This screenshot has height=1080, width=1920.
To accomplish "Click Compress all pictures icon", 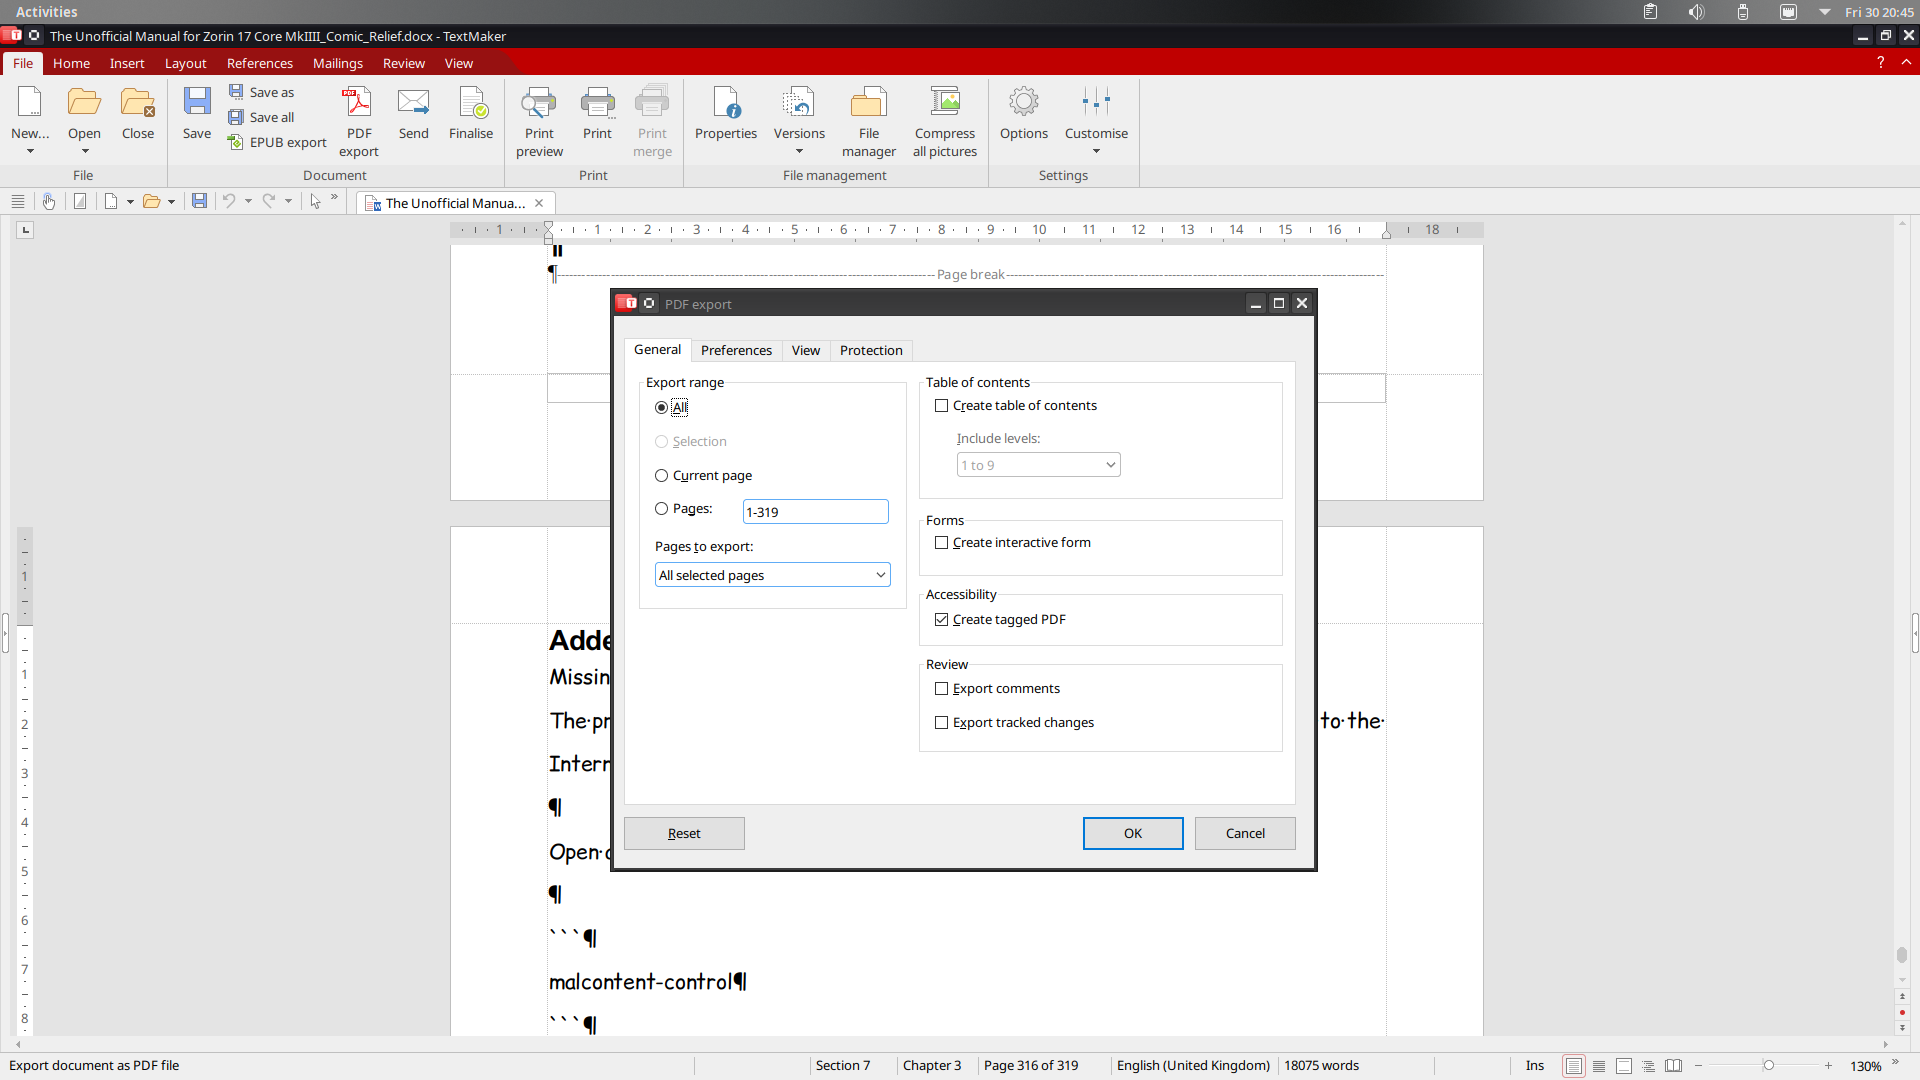I will click(x=945, y=103).
